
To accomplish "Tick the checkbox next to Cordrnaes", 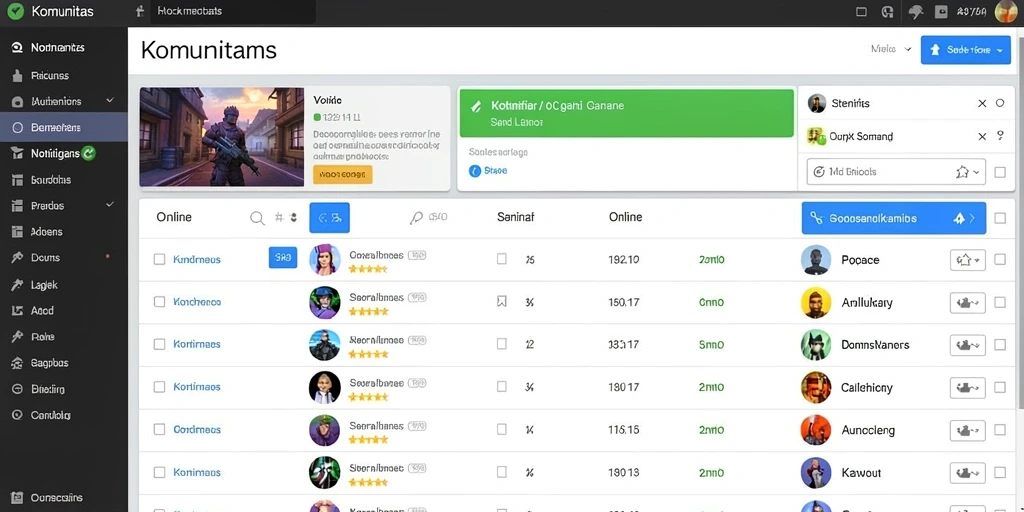I will coord(159,430).
